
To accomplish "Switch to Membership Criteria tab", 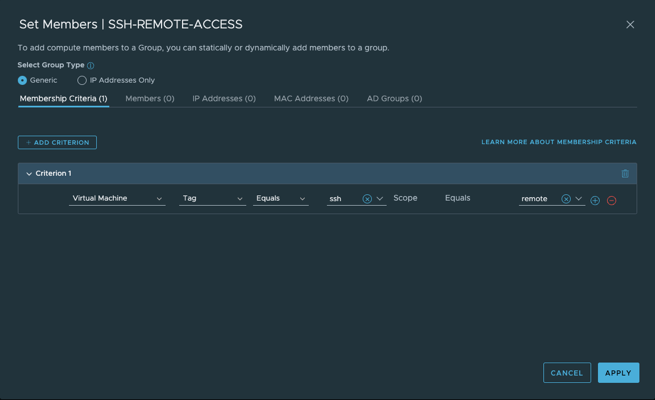I will point(63,99).
